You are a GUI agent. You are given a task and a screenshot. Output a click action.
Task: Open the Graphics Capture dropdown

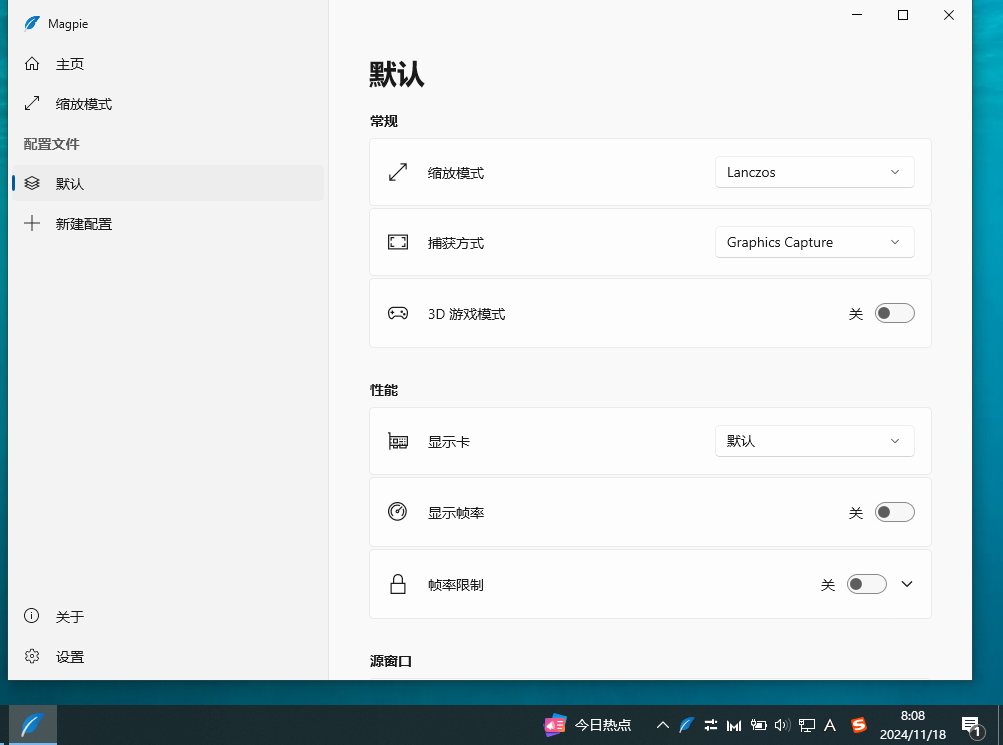click(x=814, y=242)
